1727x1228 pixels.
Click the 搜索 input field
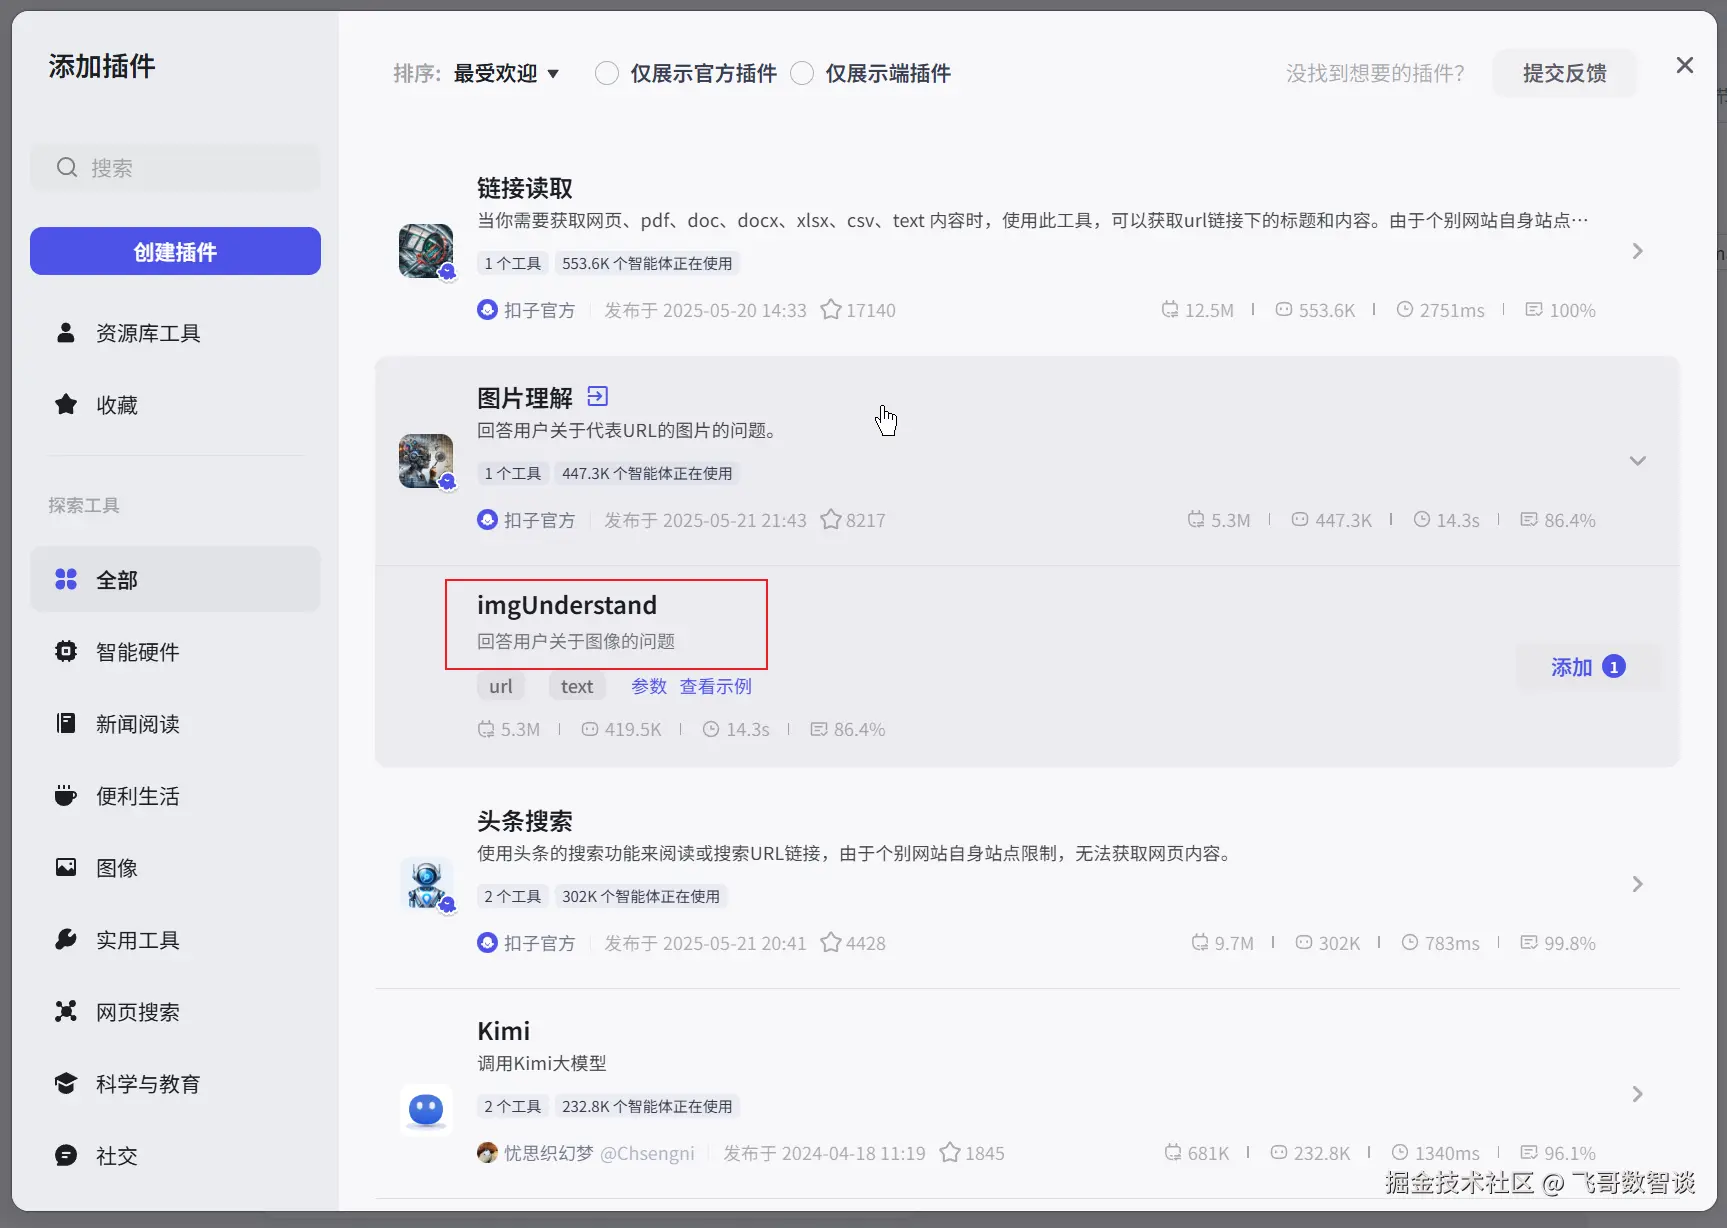(x=175, y=167)
